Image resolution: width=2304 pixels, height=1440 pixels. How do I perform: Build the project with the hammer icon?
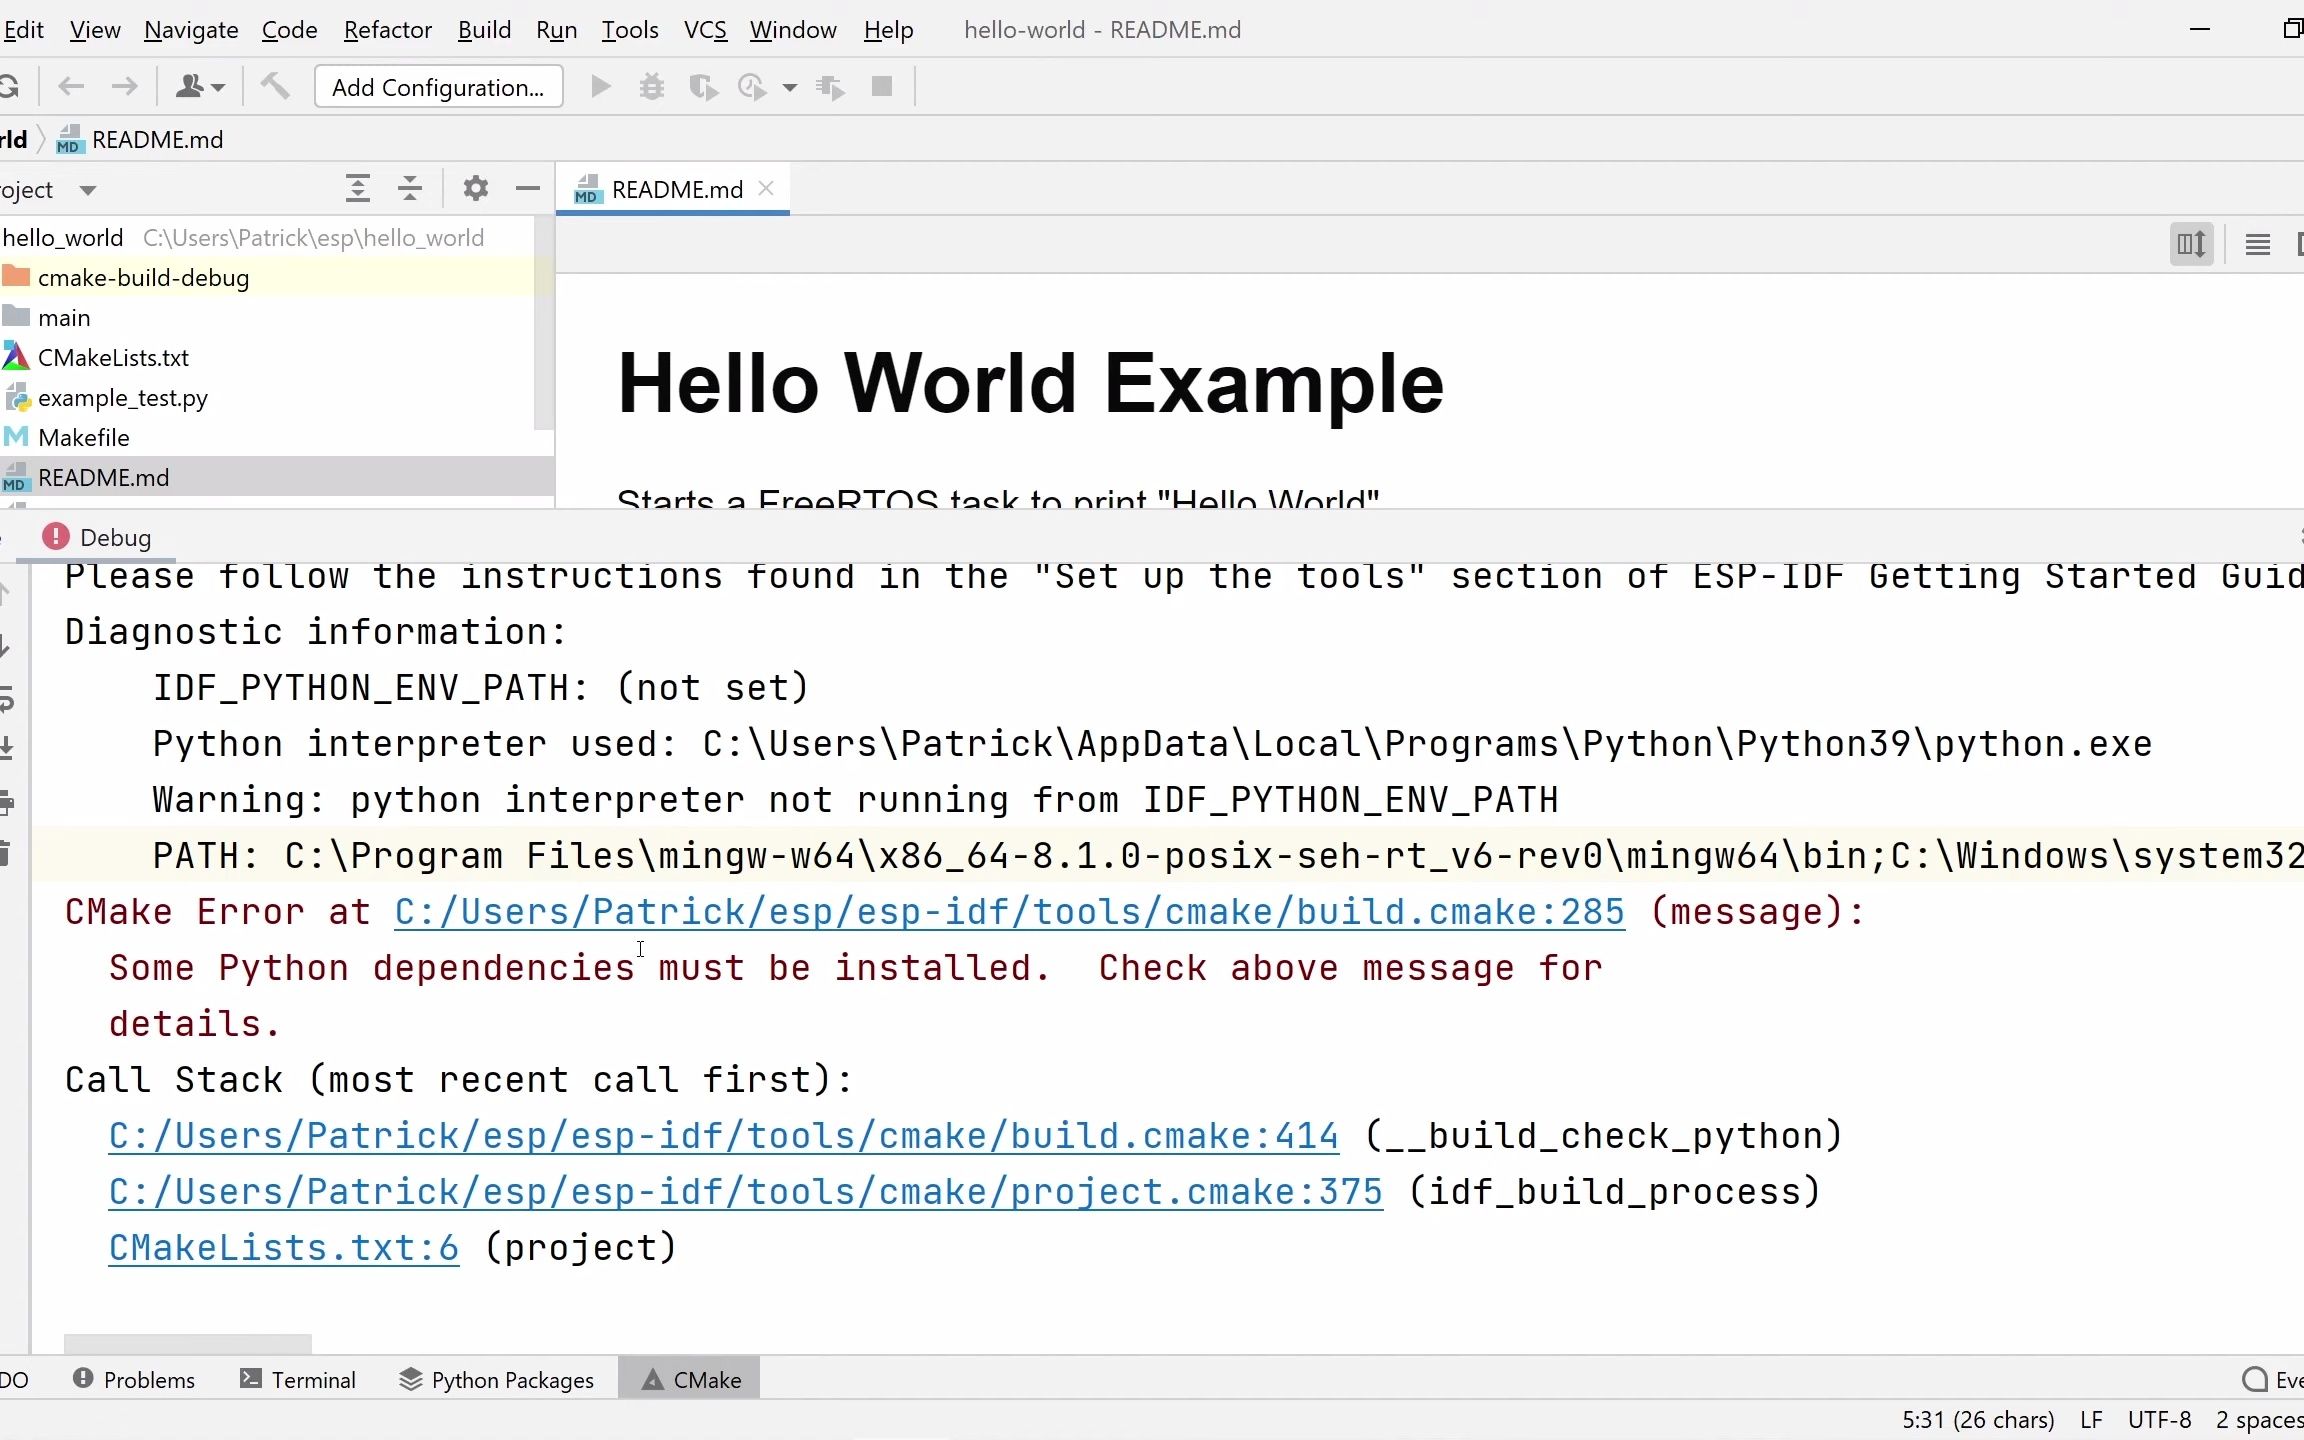275,86
